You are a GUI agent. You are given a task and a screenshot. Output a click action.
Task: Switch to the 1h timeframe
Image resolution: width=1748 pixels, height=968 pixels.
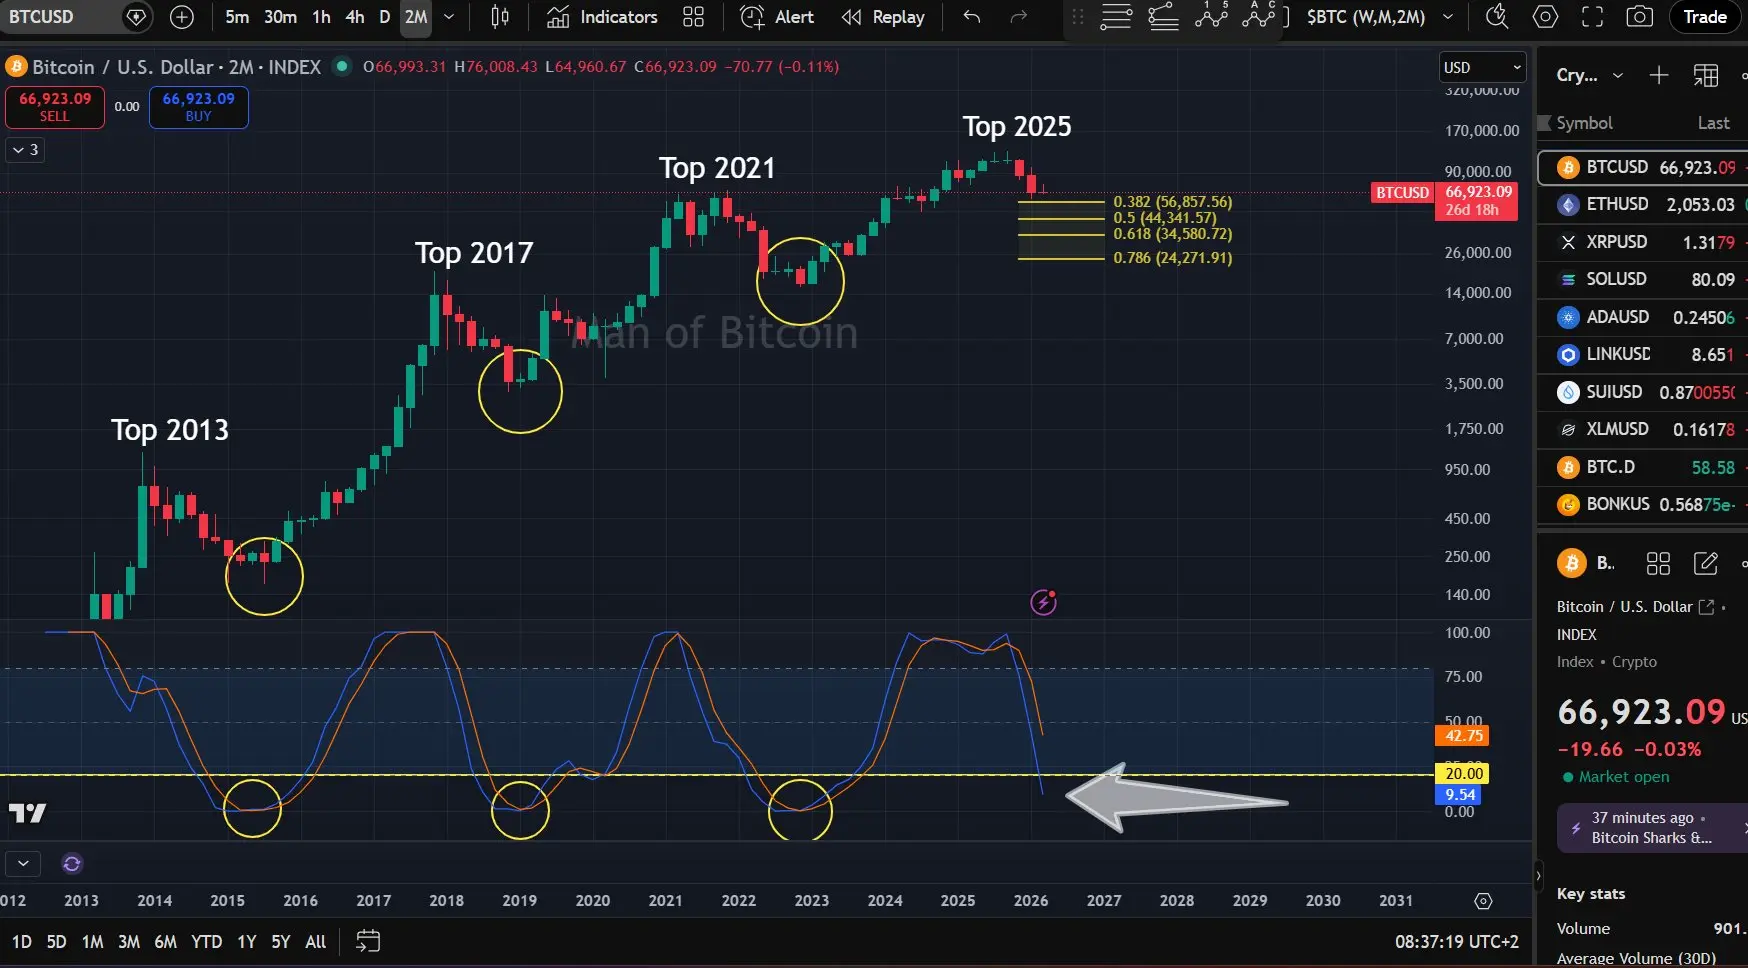[321, 17]
